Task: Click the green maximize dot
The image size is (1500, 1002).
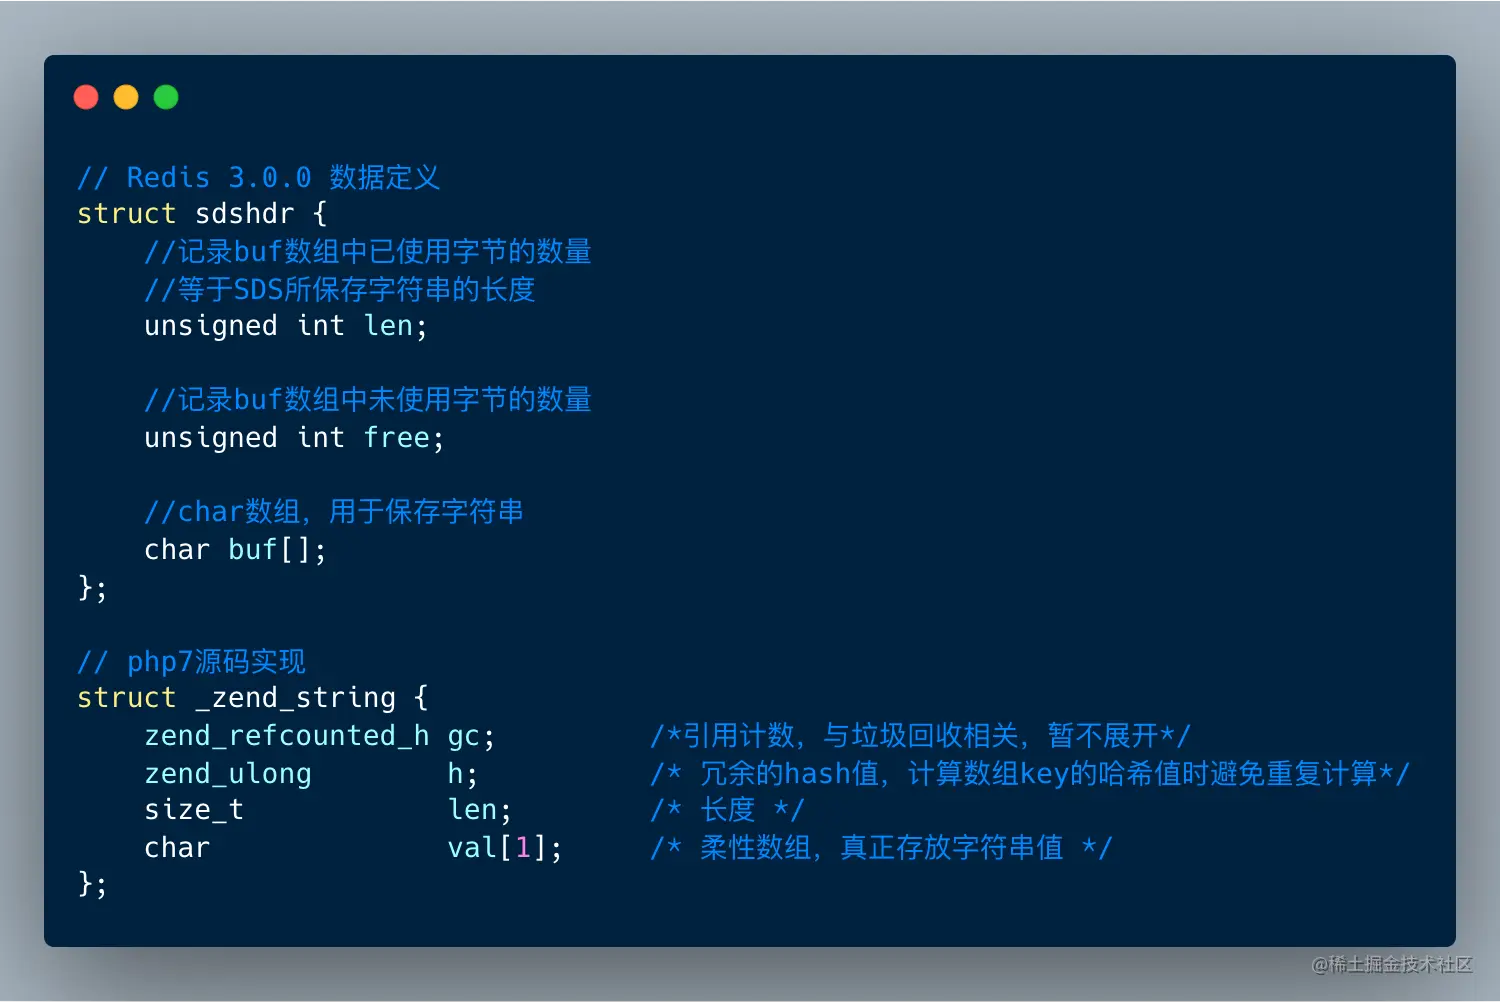Action: point(166,97)
